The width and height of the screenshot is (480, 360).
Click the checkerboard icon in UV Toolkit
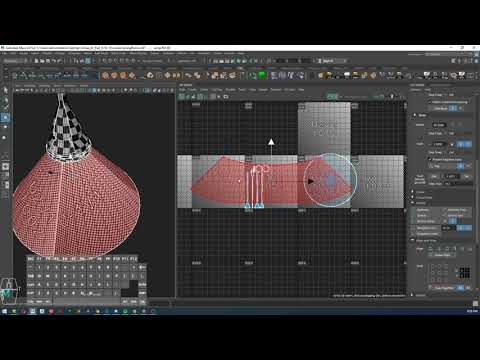465,272
